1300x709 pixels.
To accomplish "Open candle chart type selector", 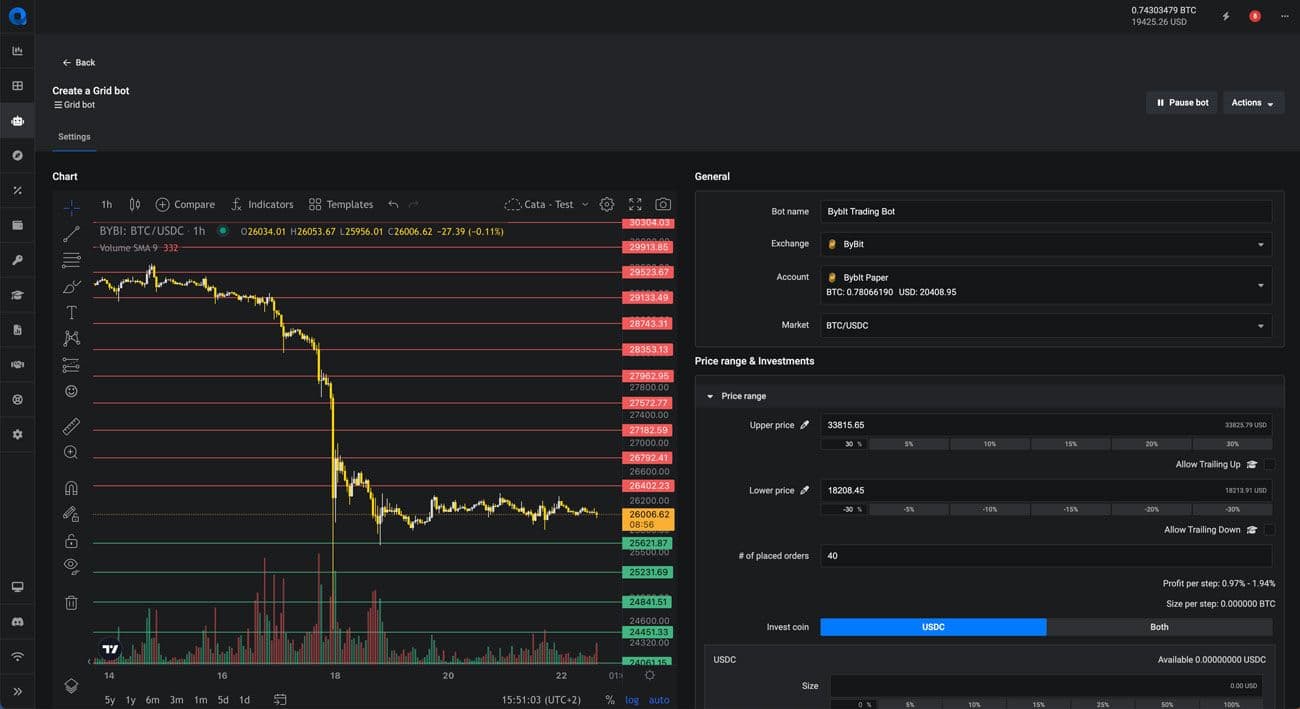I will pos(135,204).
